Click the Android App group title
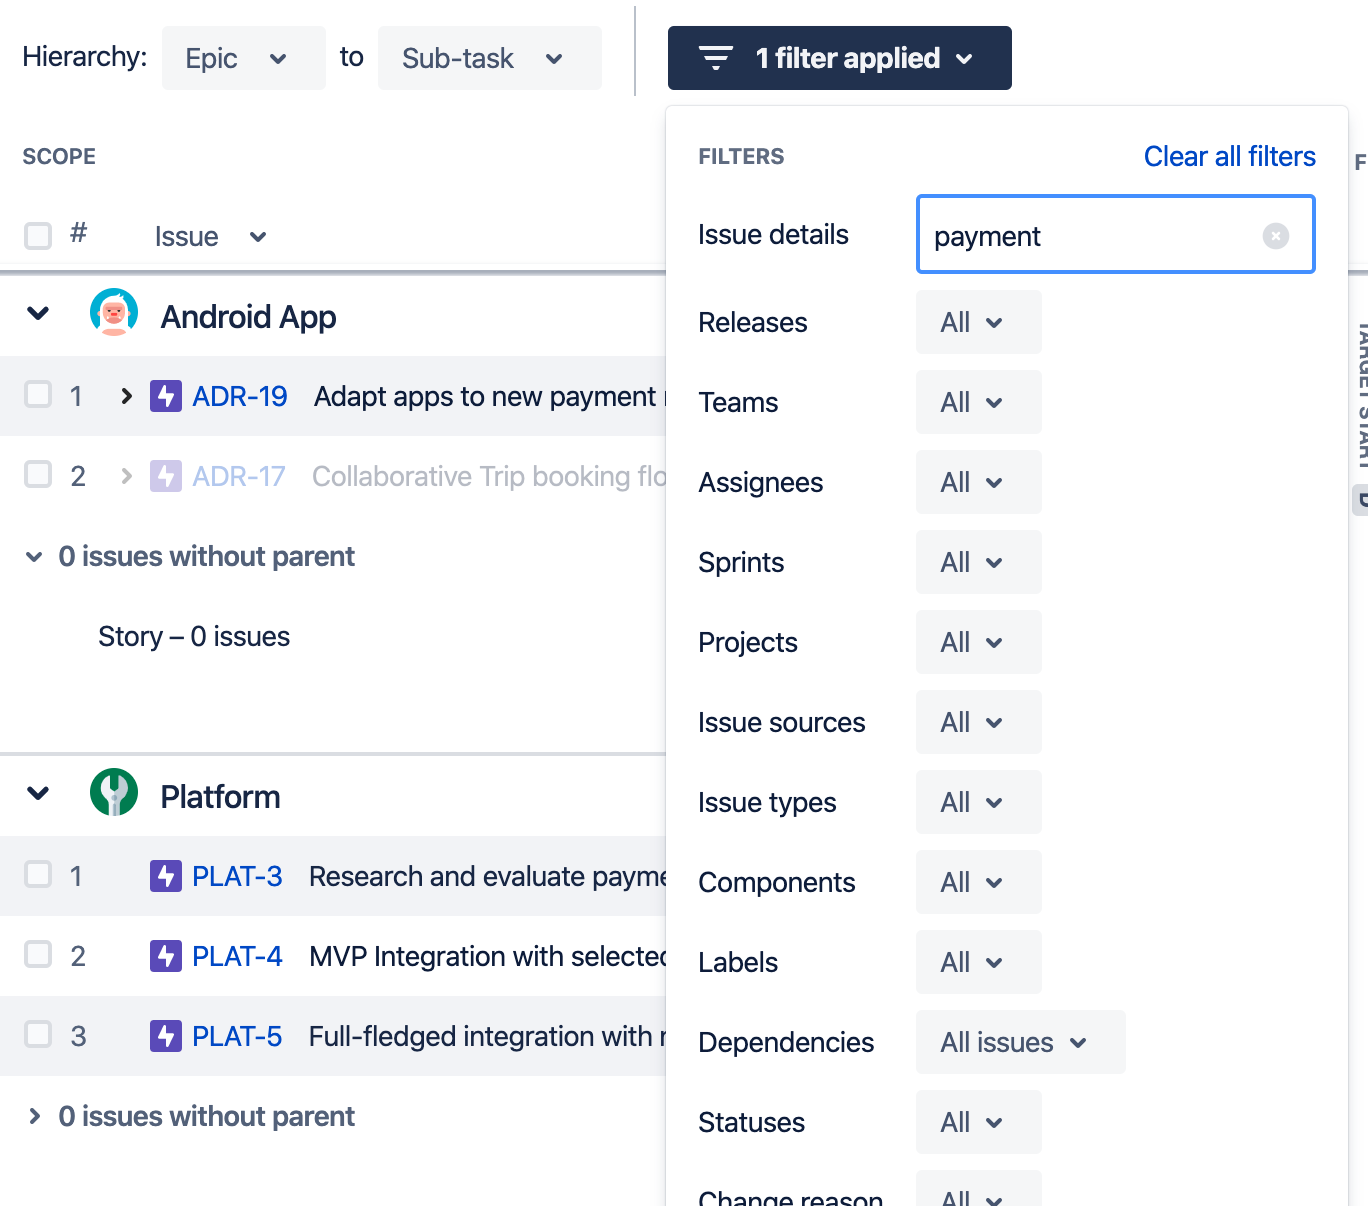 pos(248,317)
